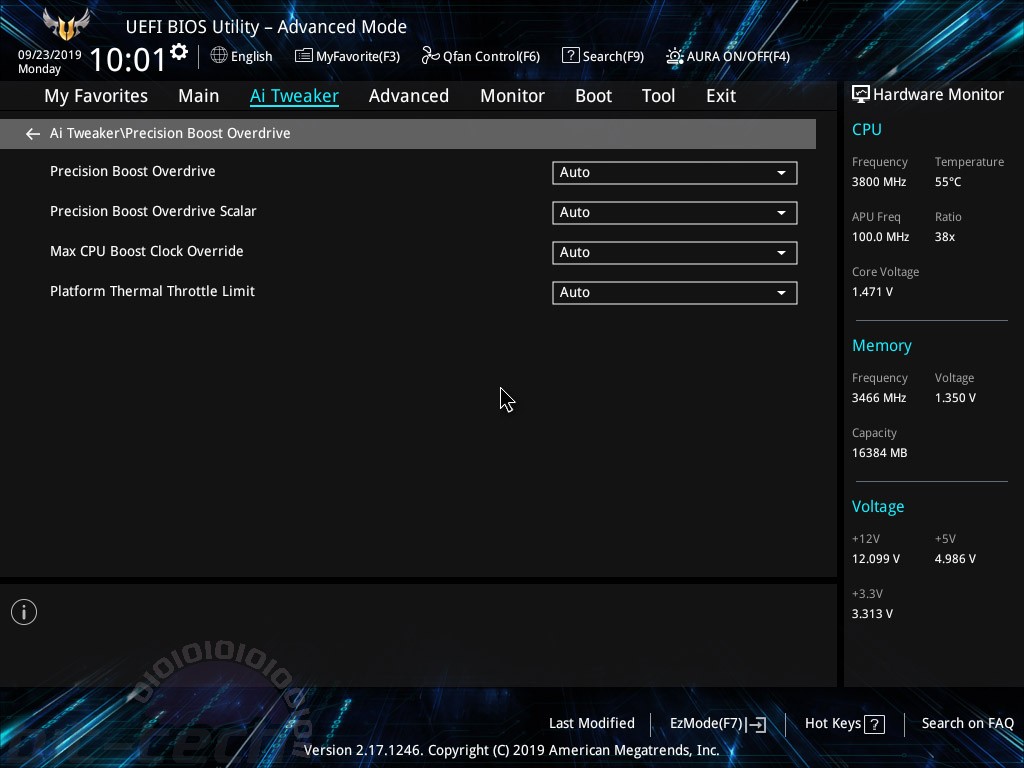Click the Core Voltage value 1.471 V
This screenshot has height=768, width=1024.
click(872, 292)
